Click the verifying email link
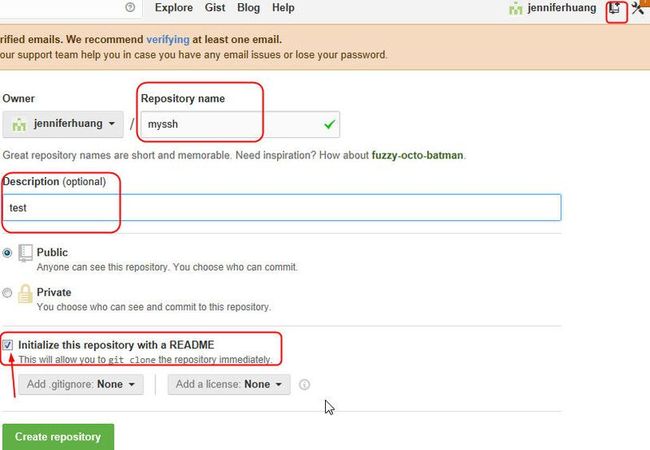Viewport: 650px width, 450px height. (167, 39)
